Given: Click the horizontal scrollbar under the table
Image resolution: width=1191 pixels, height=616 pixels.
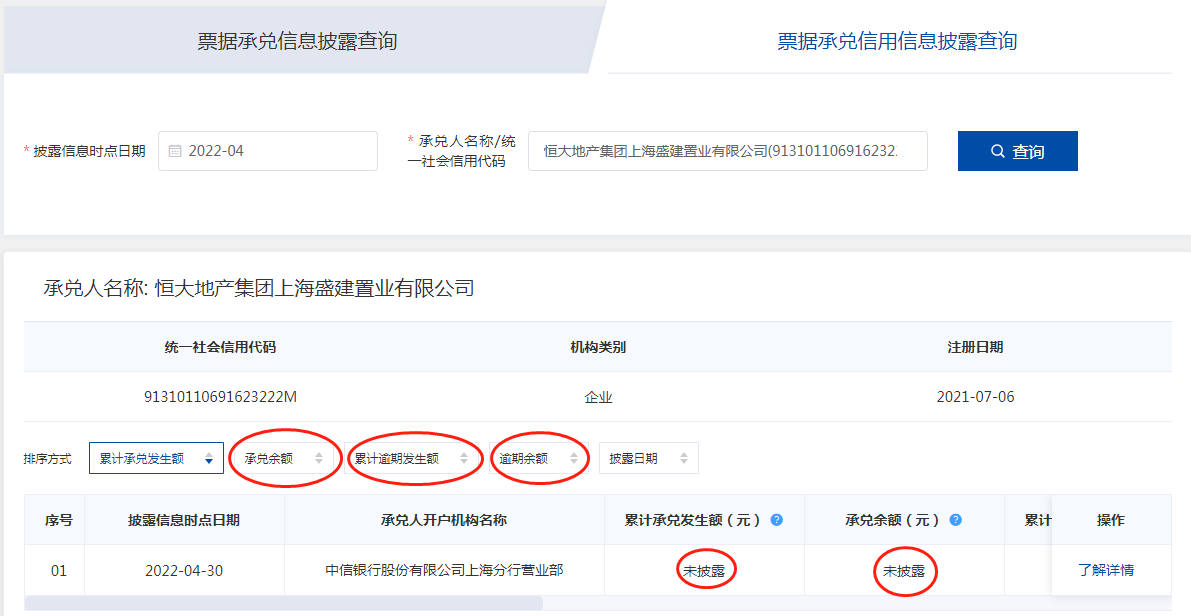Looking at the screenshot, I should click(x=284, y=603).
